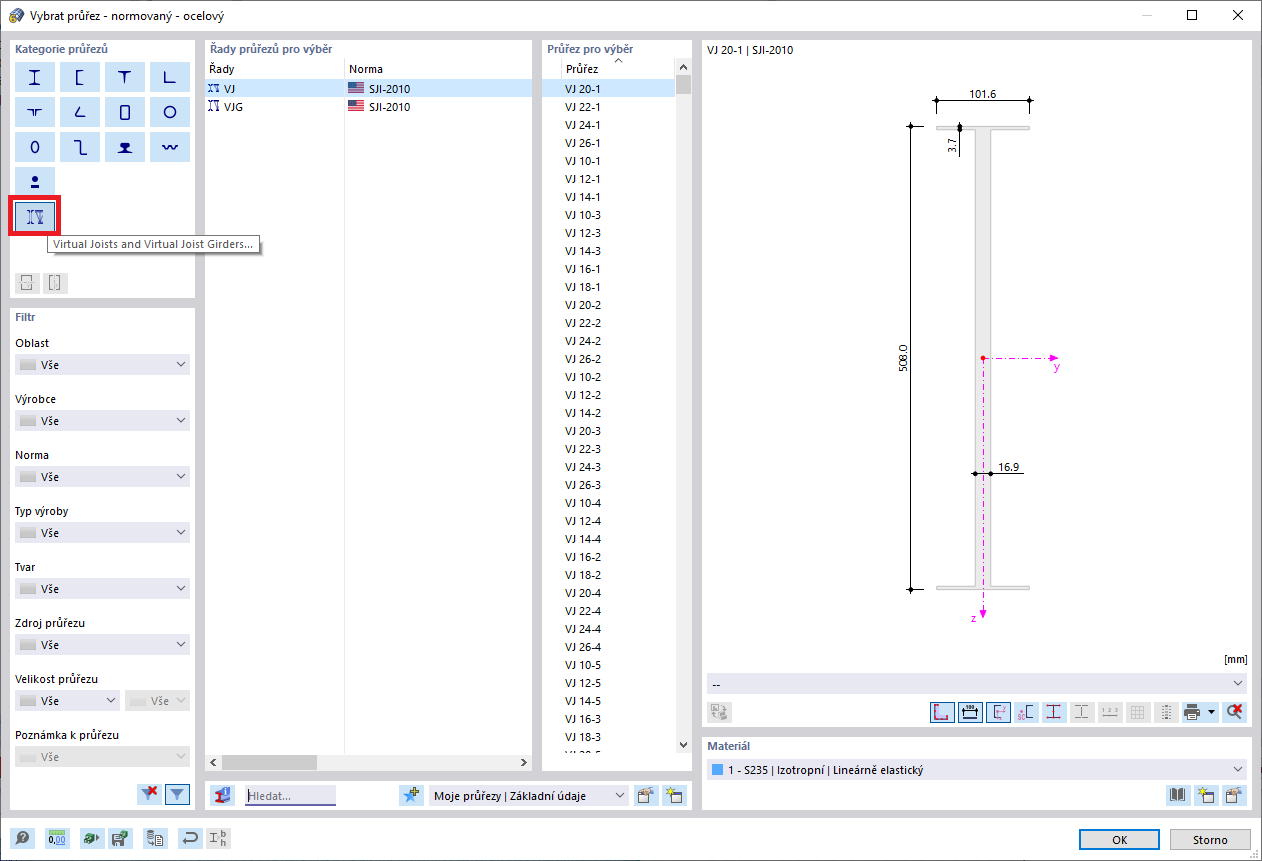Click the blue material color swatch
This screenshot has width=1262, height=861.
pyautogui.click(x=716, y=770)
